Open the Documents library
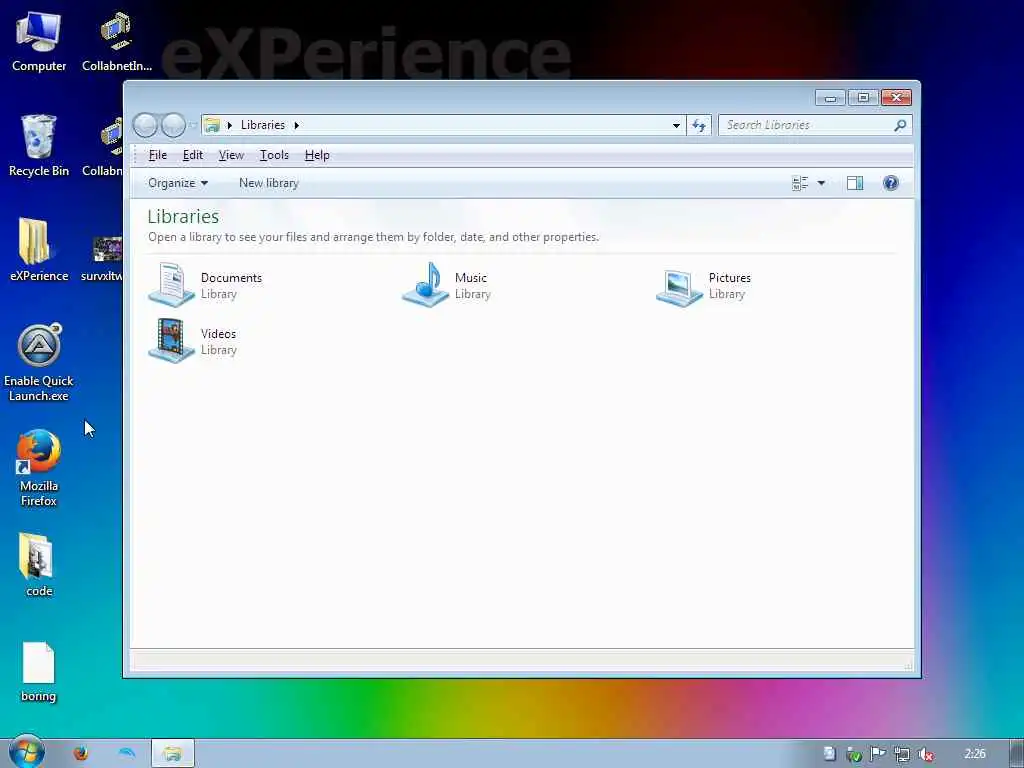The width and height of the screenshot is (1024, 768). click(206, 285)
